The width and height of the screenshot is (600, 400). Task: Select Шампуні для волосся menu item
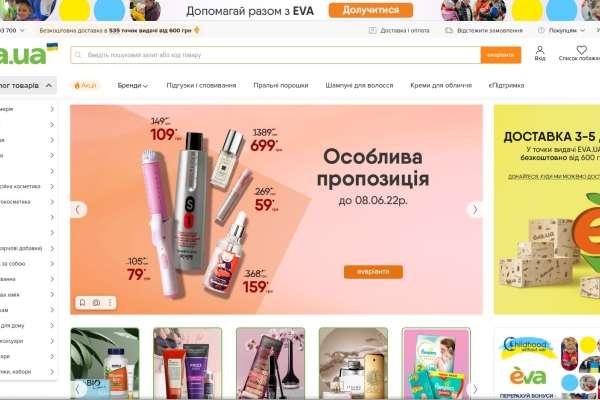[359, 85]
